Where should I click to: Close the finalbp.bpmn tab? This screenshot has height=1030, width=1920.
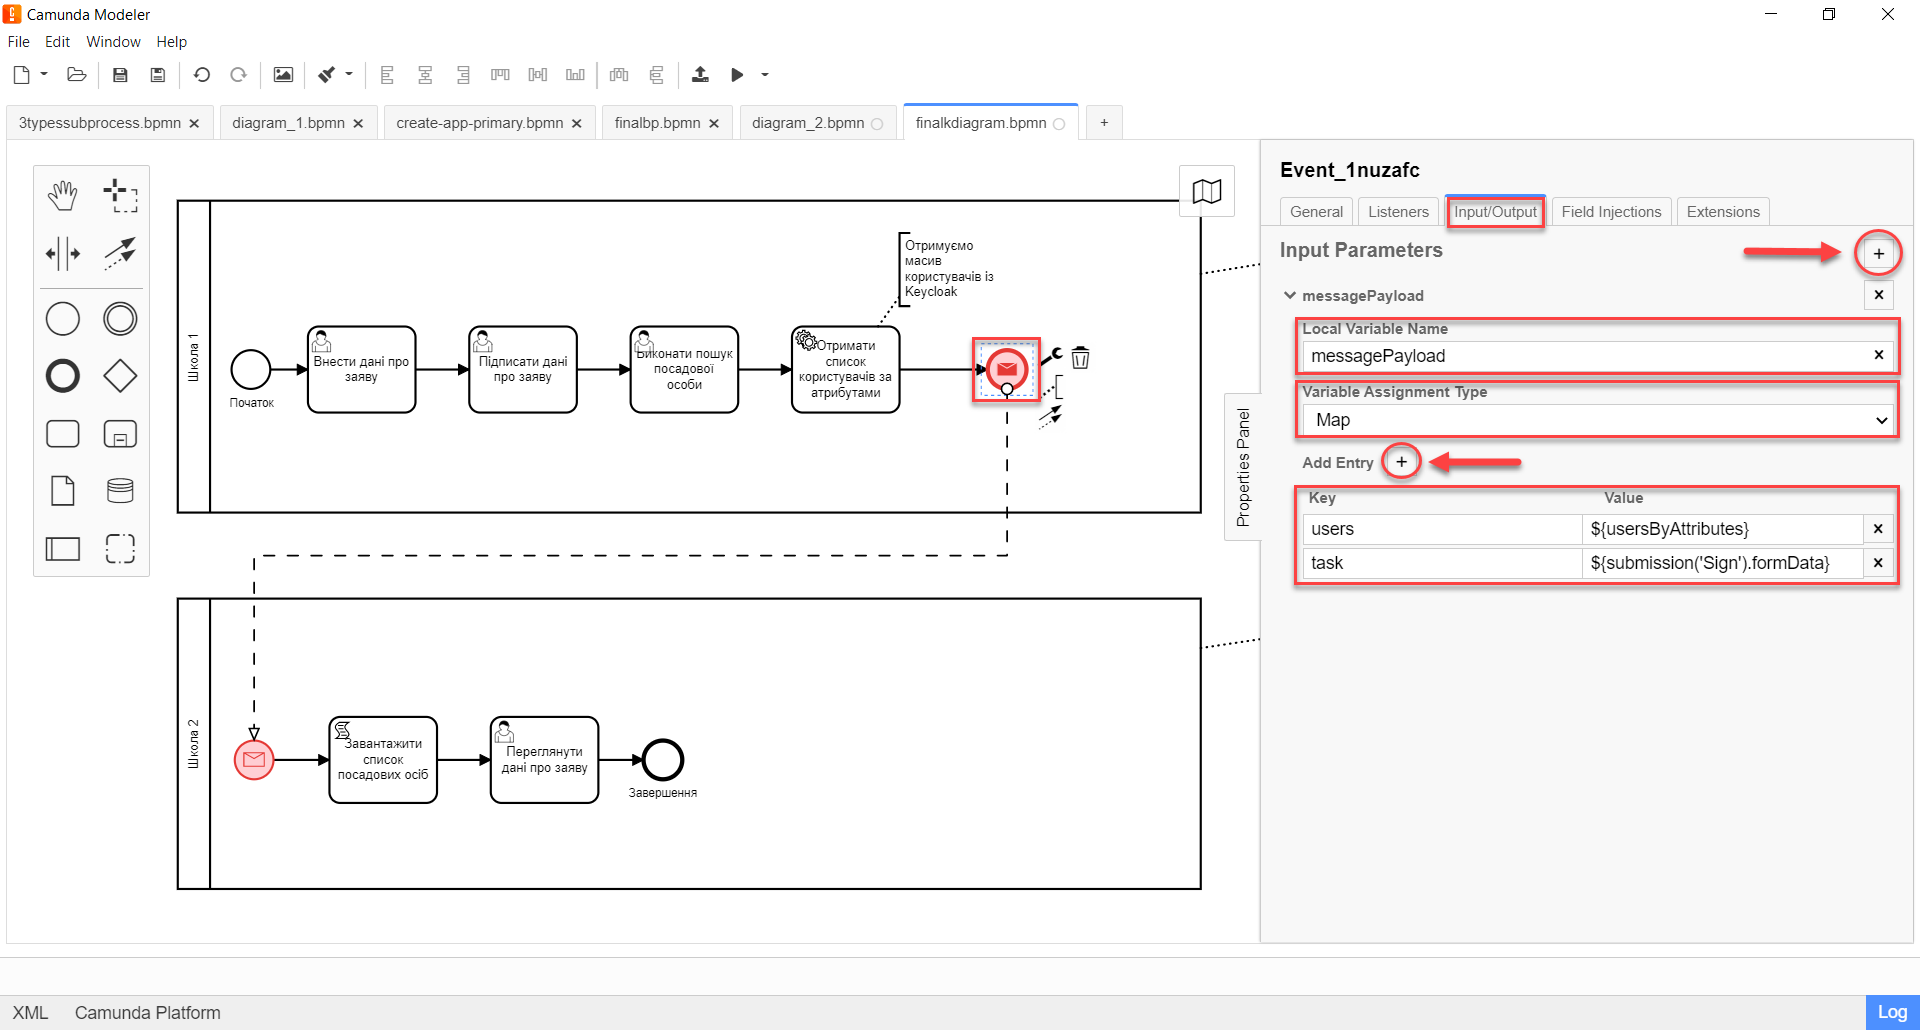pos(714,124)
